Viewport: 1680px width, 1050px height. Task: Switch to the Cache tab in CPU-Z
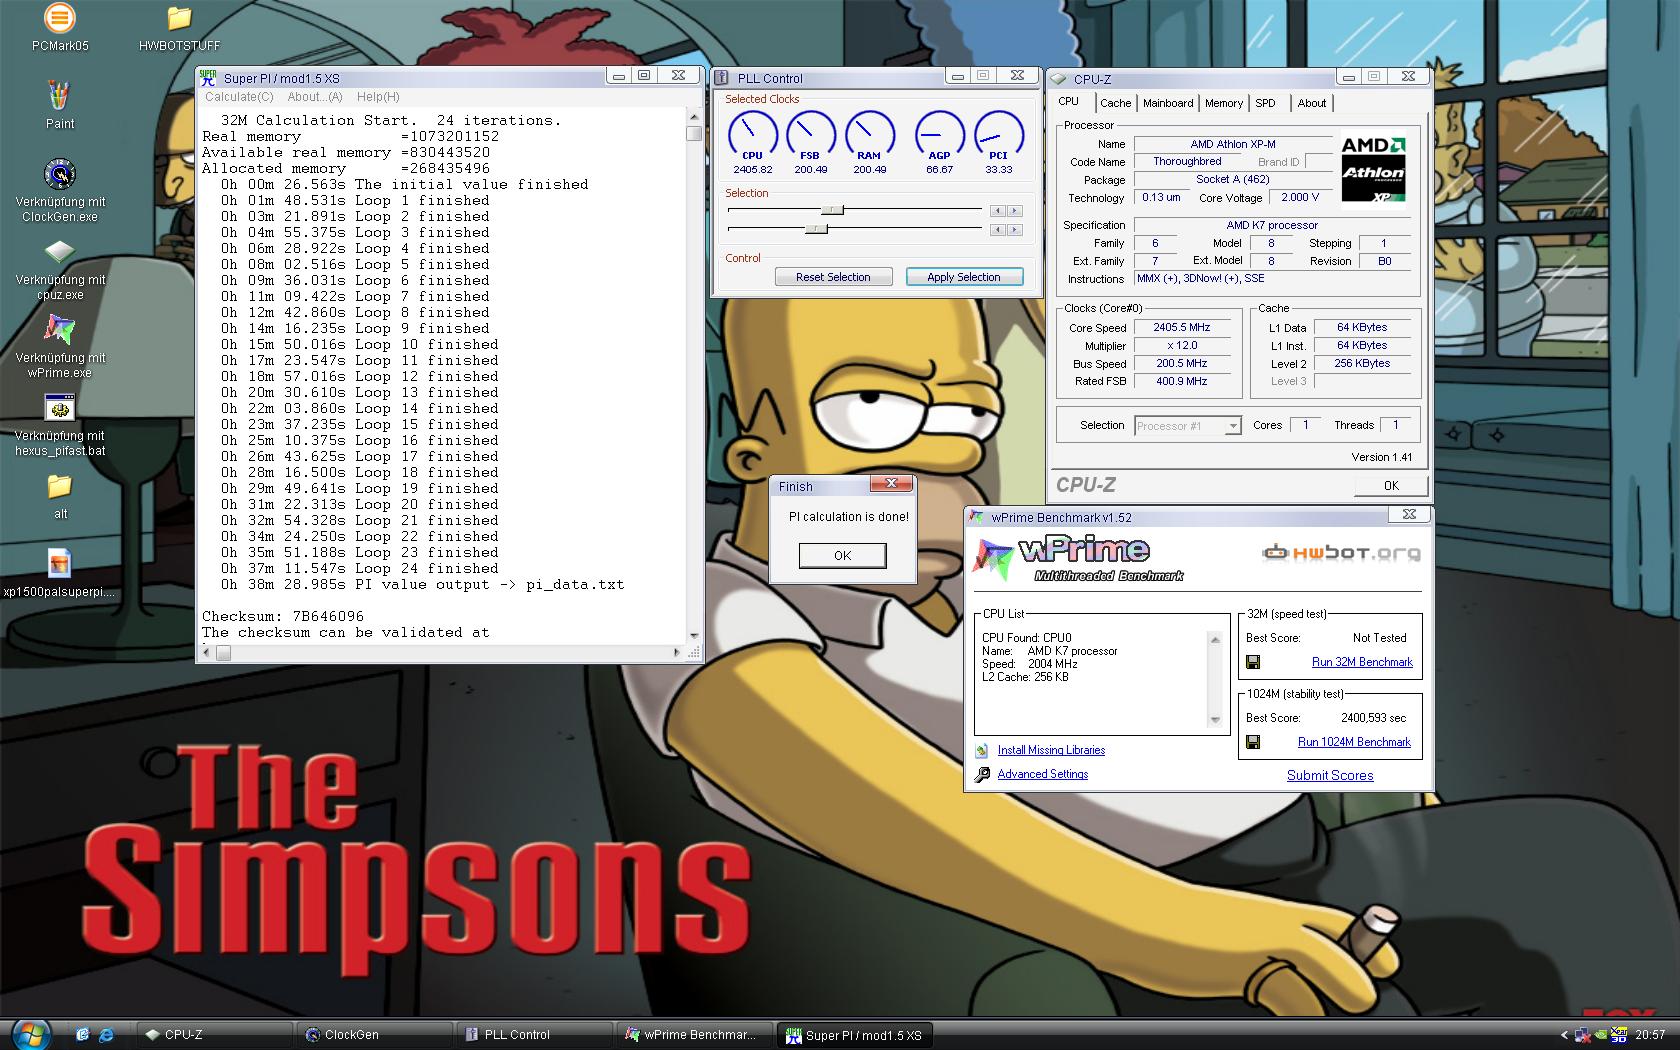click(x=1115, y=103)
